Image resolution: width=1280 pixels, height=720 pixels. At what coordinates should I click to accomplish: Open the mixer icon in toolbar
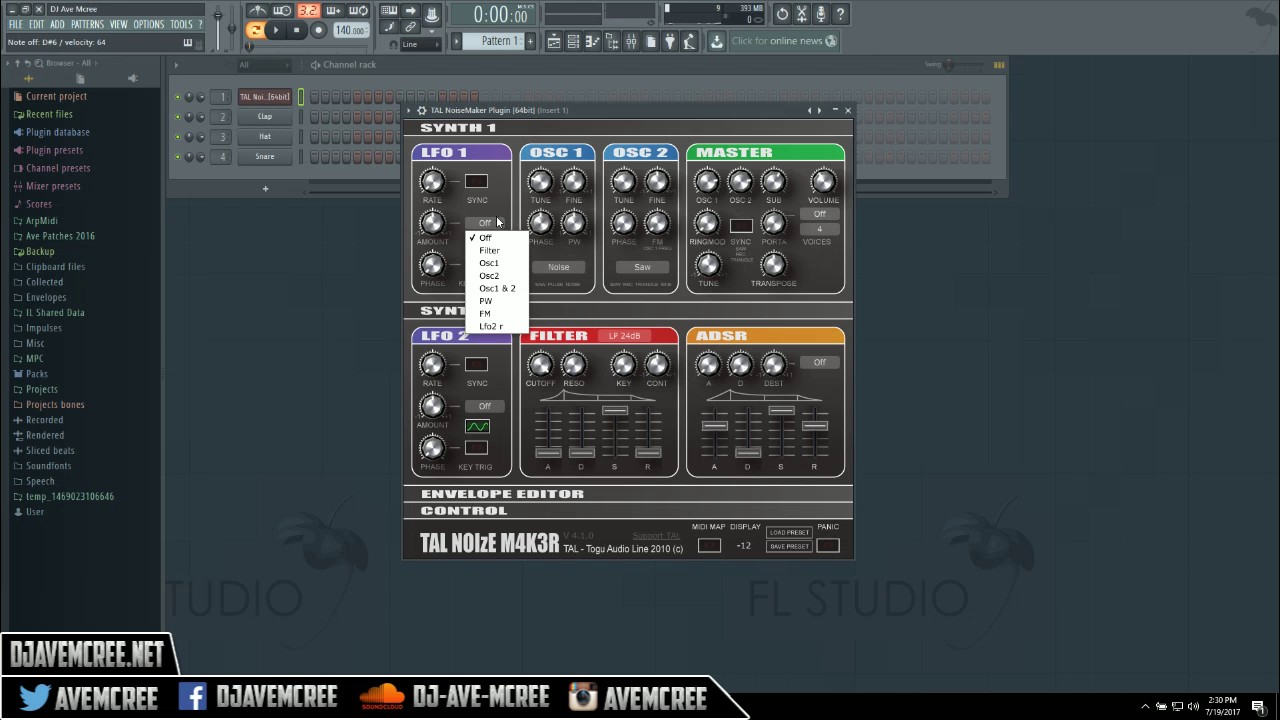(x=631, y=41)
